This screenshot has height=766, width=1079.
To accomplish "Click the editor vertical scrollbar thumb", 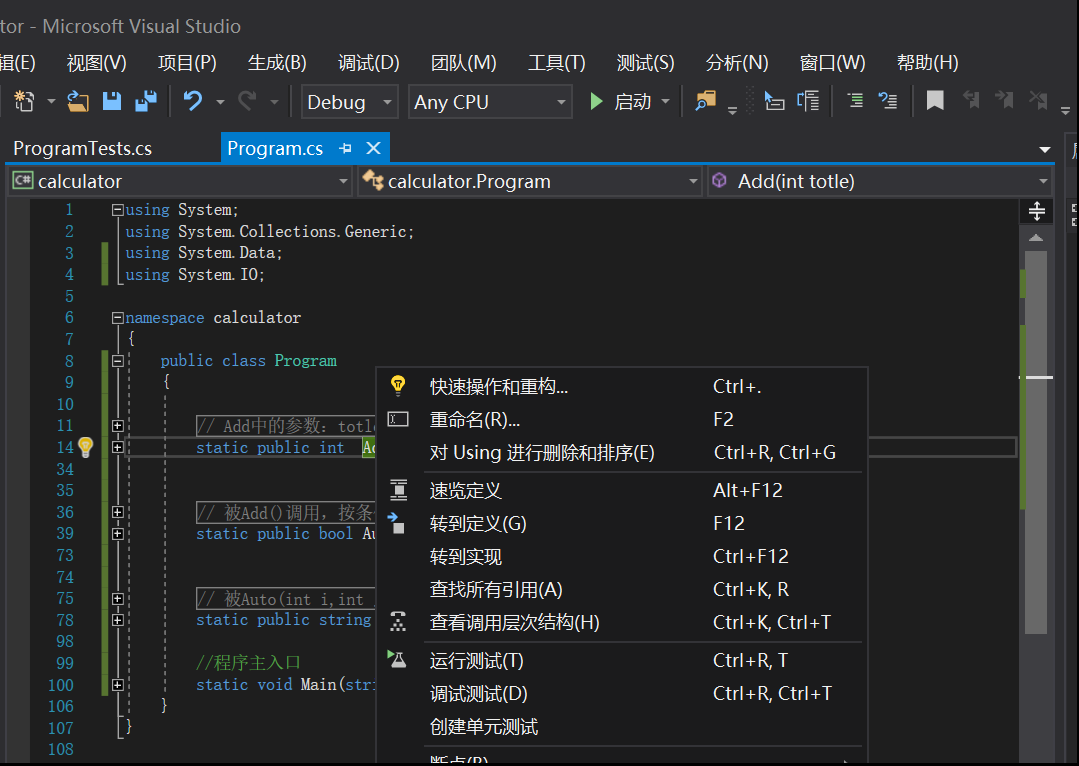I will pos(1036,440).
